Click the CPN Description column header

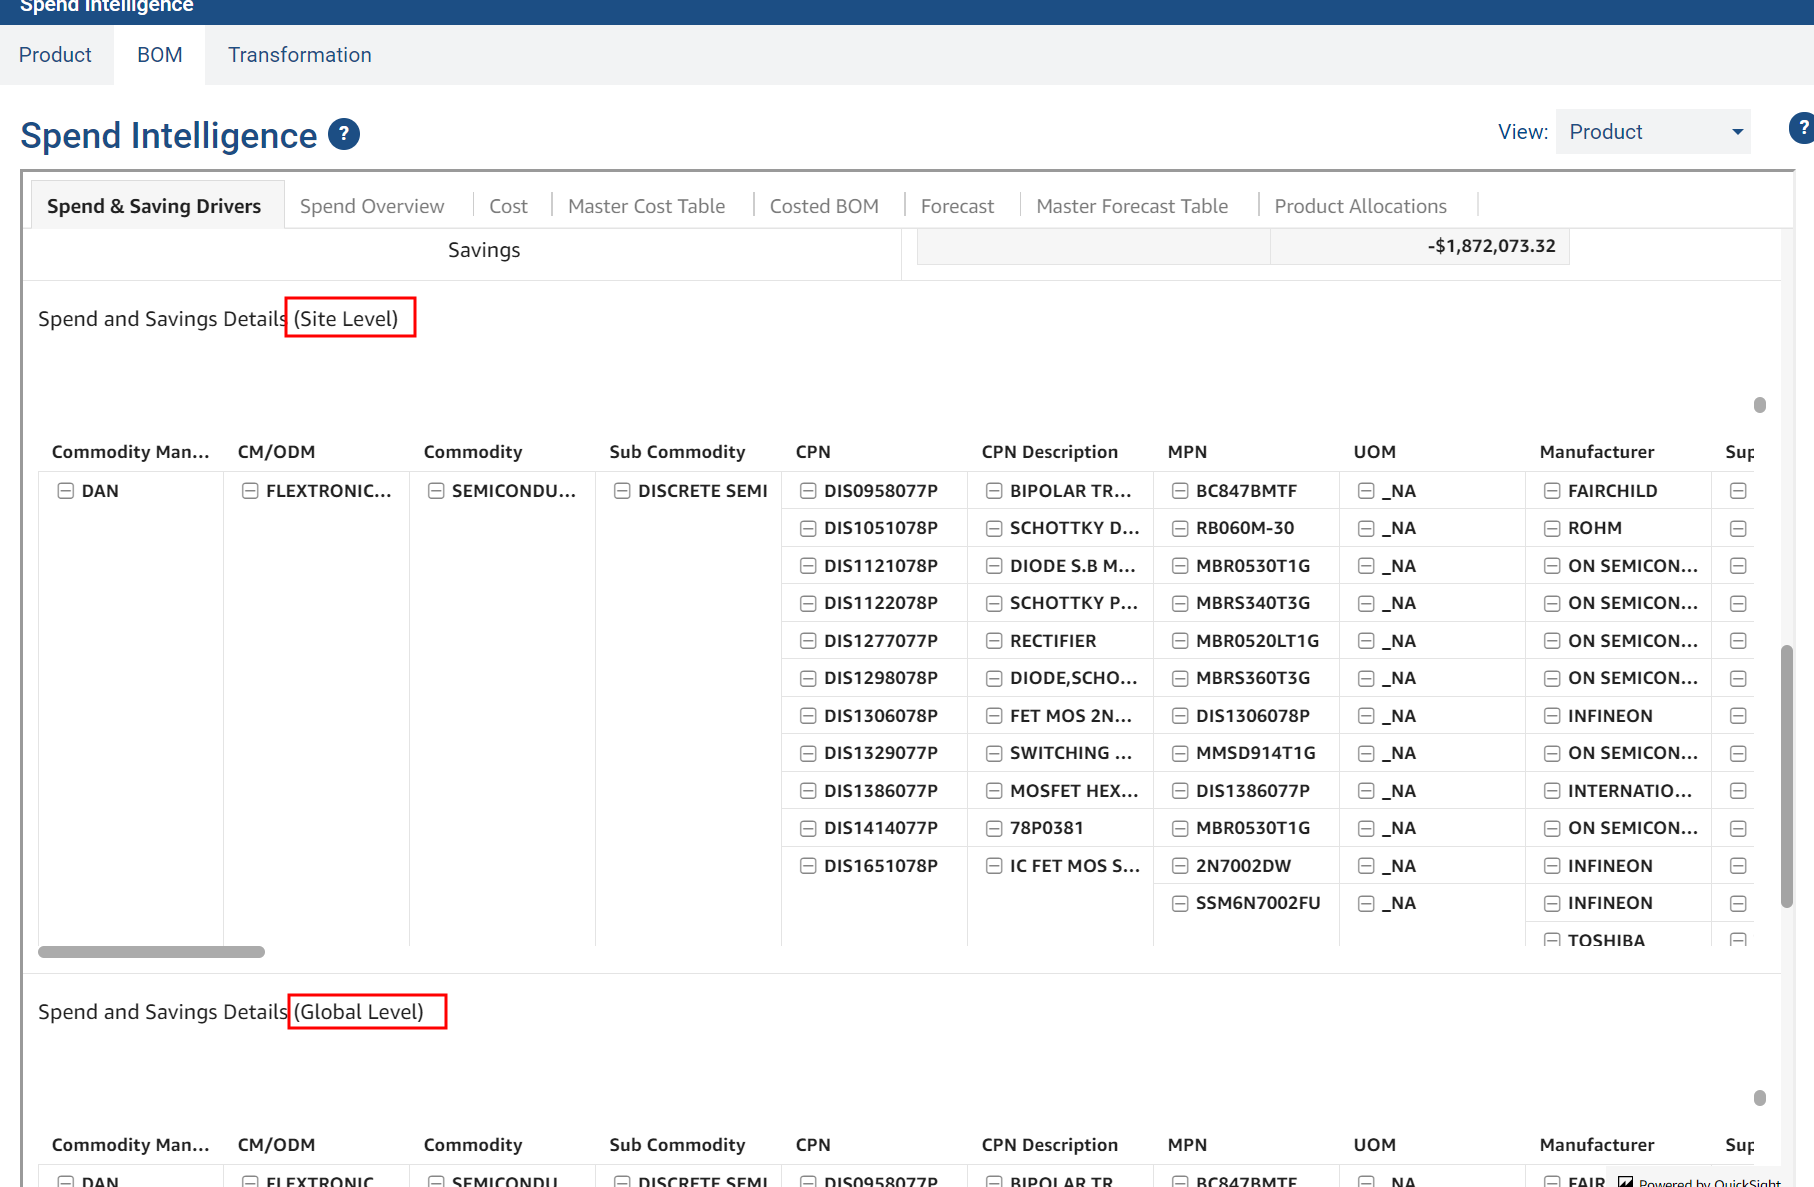coord(1050,452)
